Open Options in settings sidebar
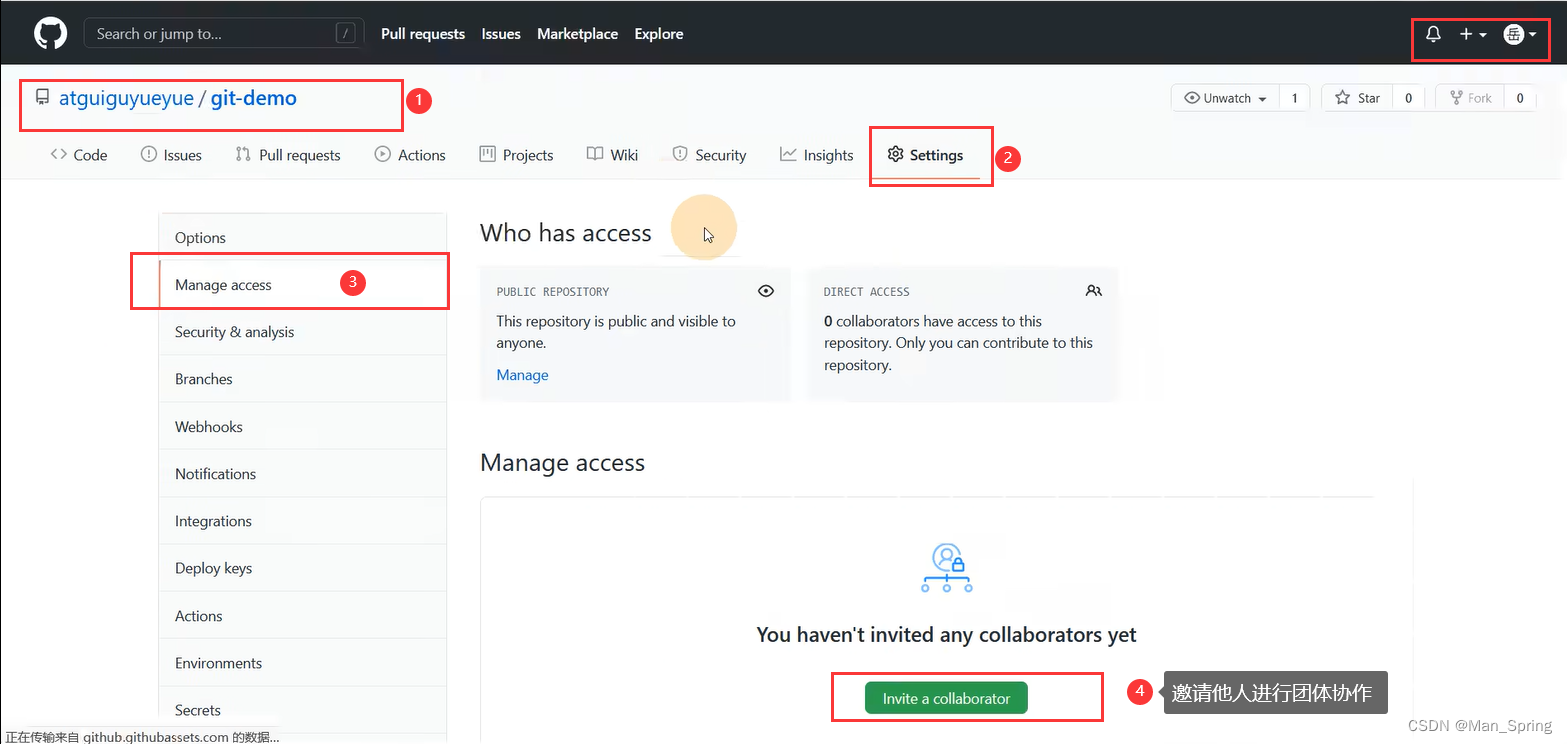1567x744 pixels. coord(303,237)
